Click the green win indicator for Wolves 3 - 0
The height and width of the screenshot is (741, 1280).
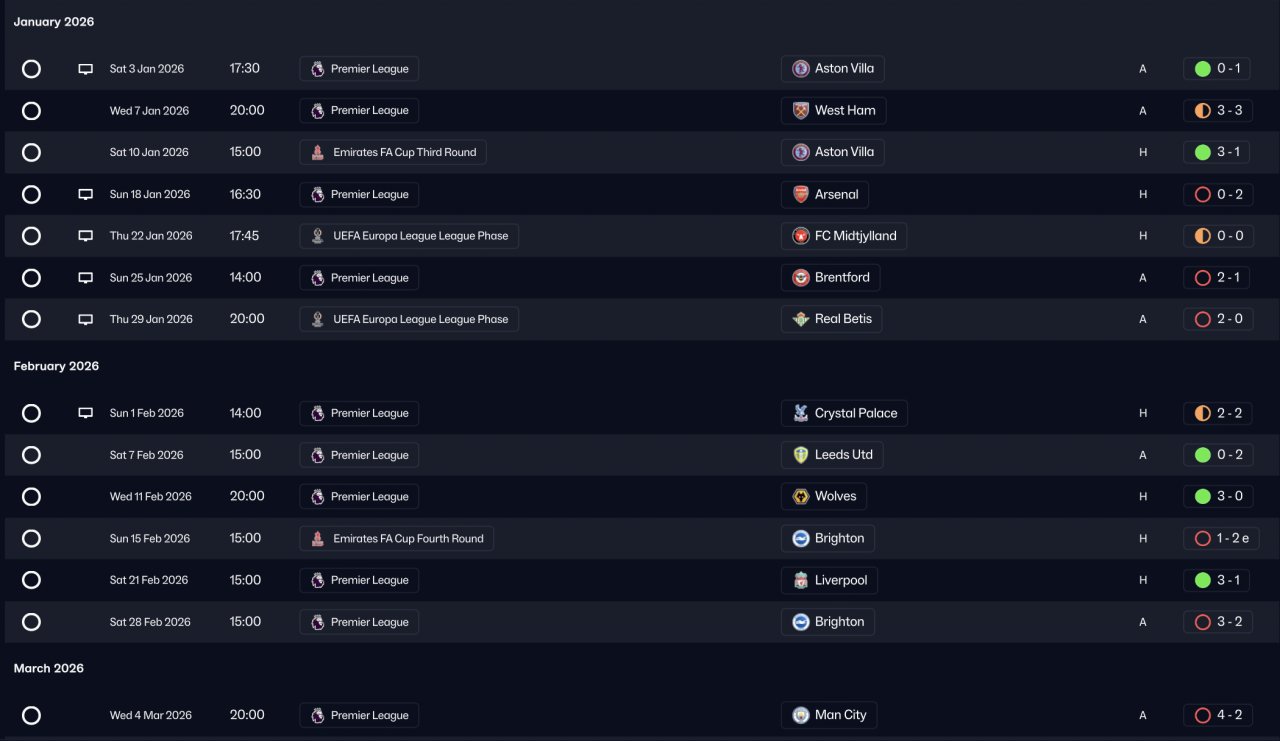tap(1202, 496)
